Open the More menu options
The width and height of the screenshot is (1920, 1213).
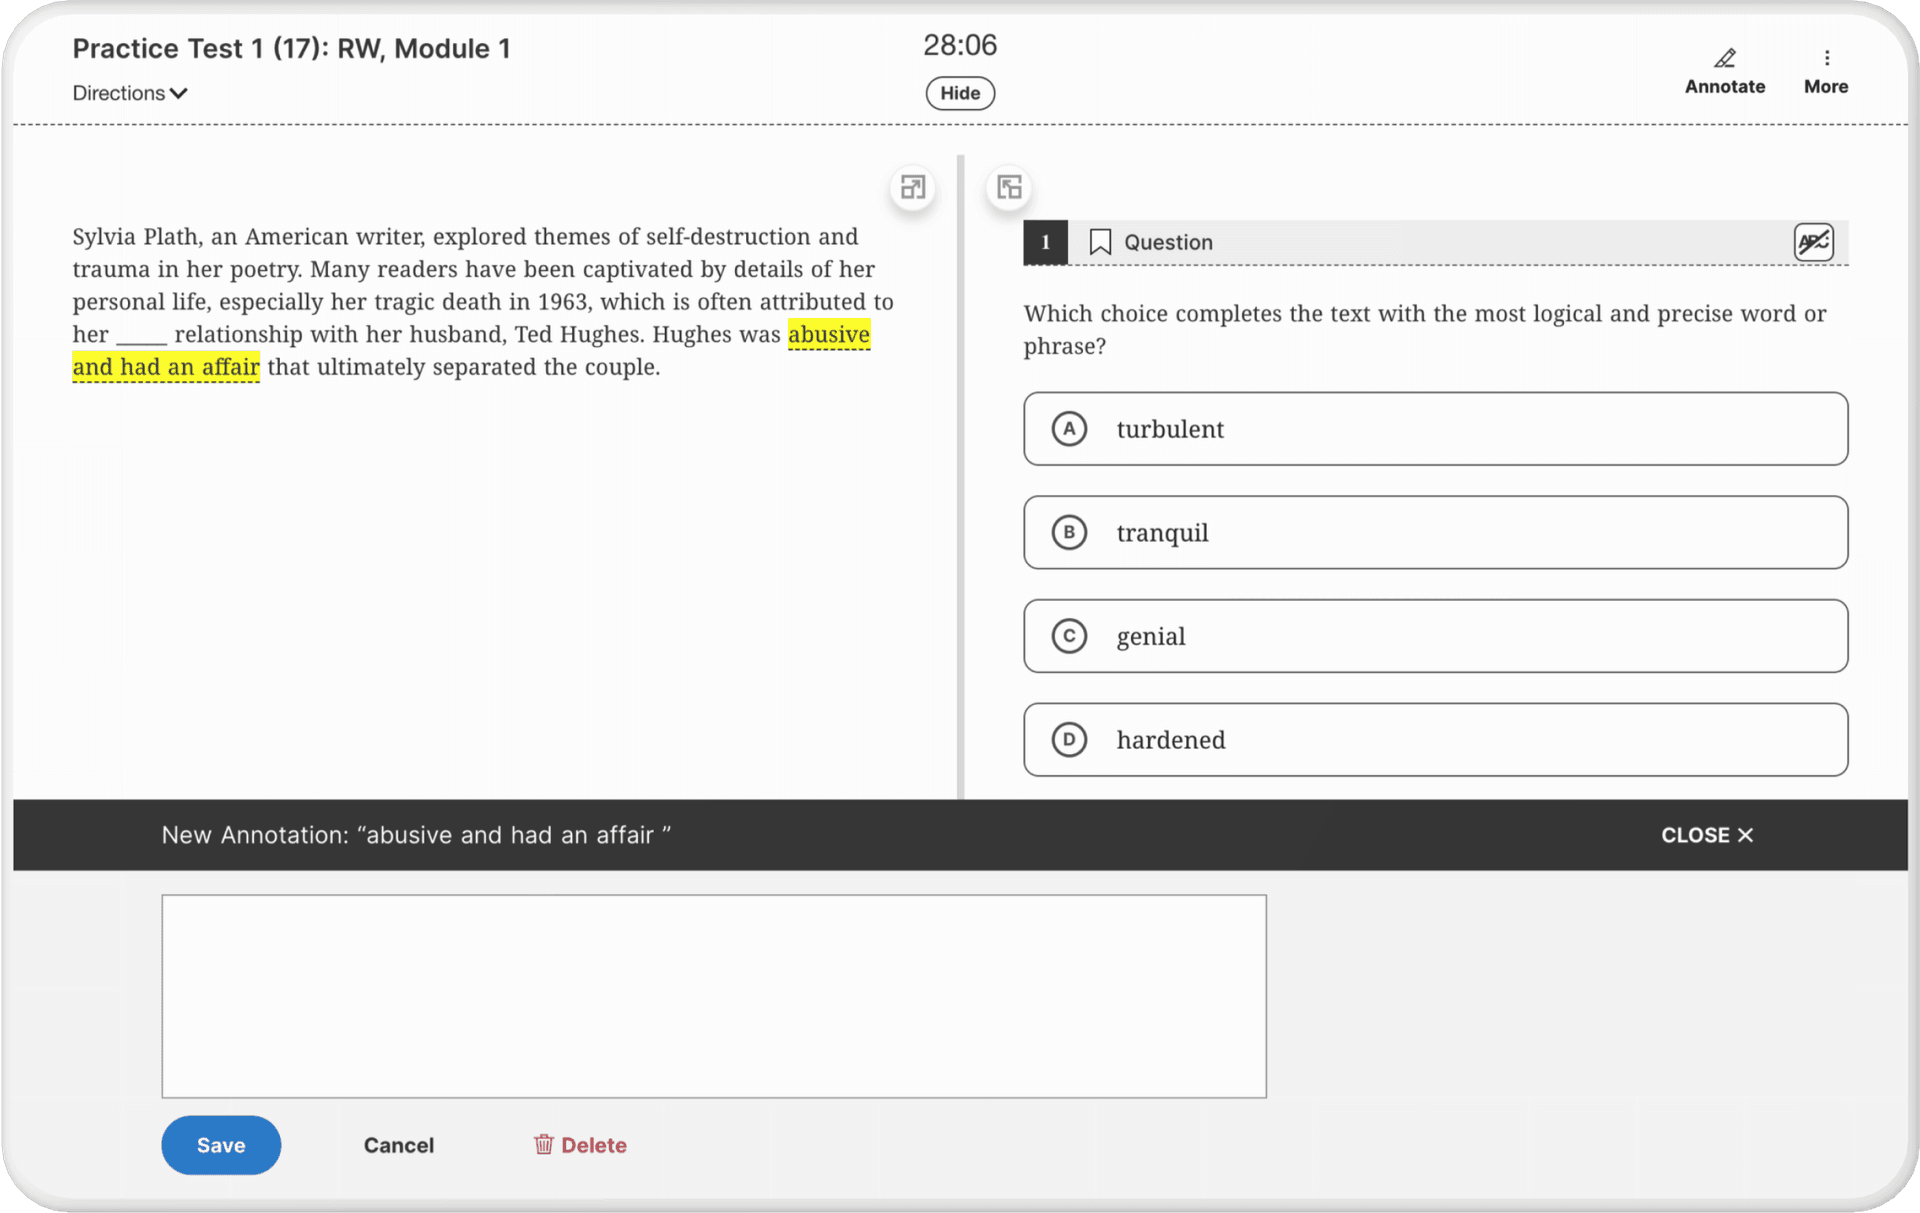coord(1826,67)
